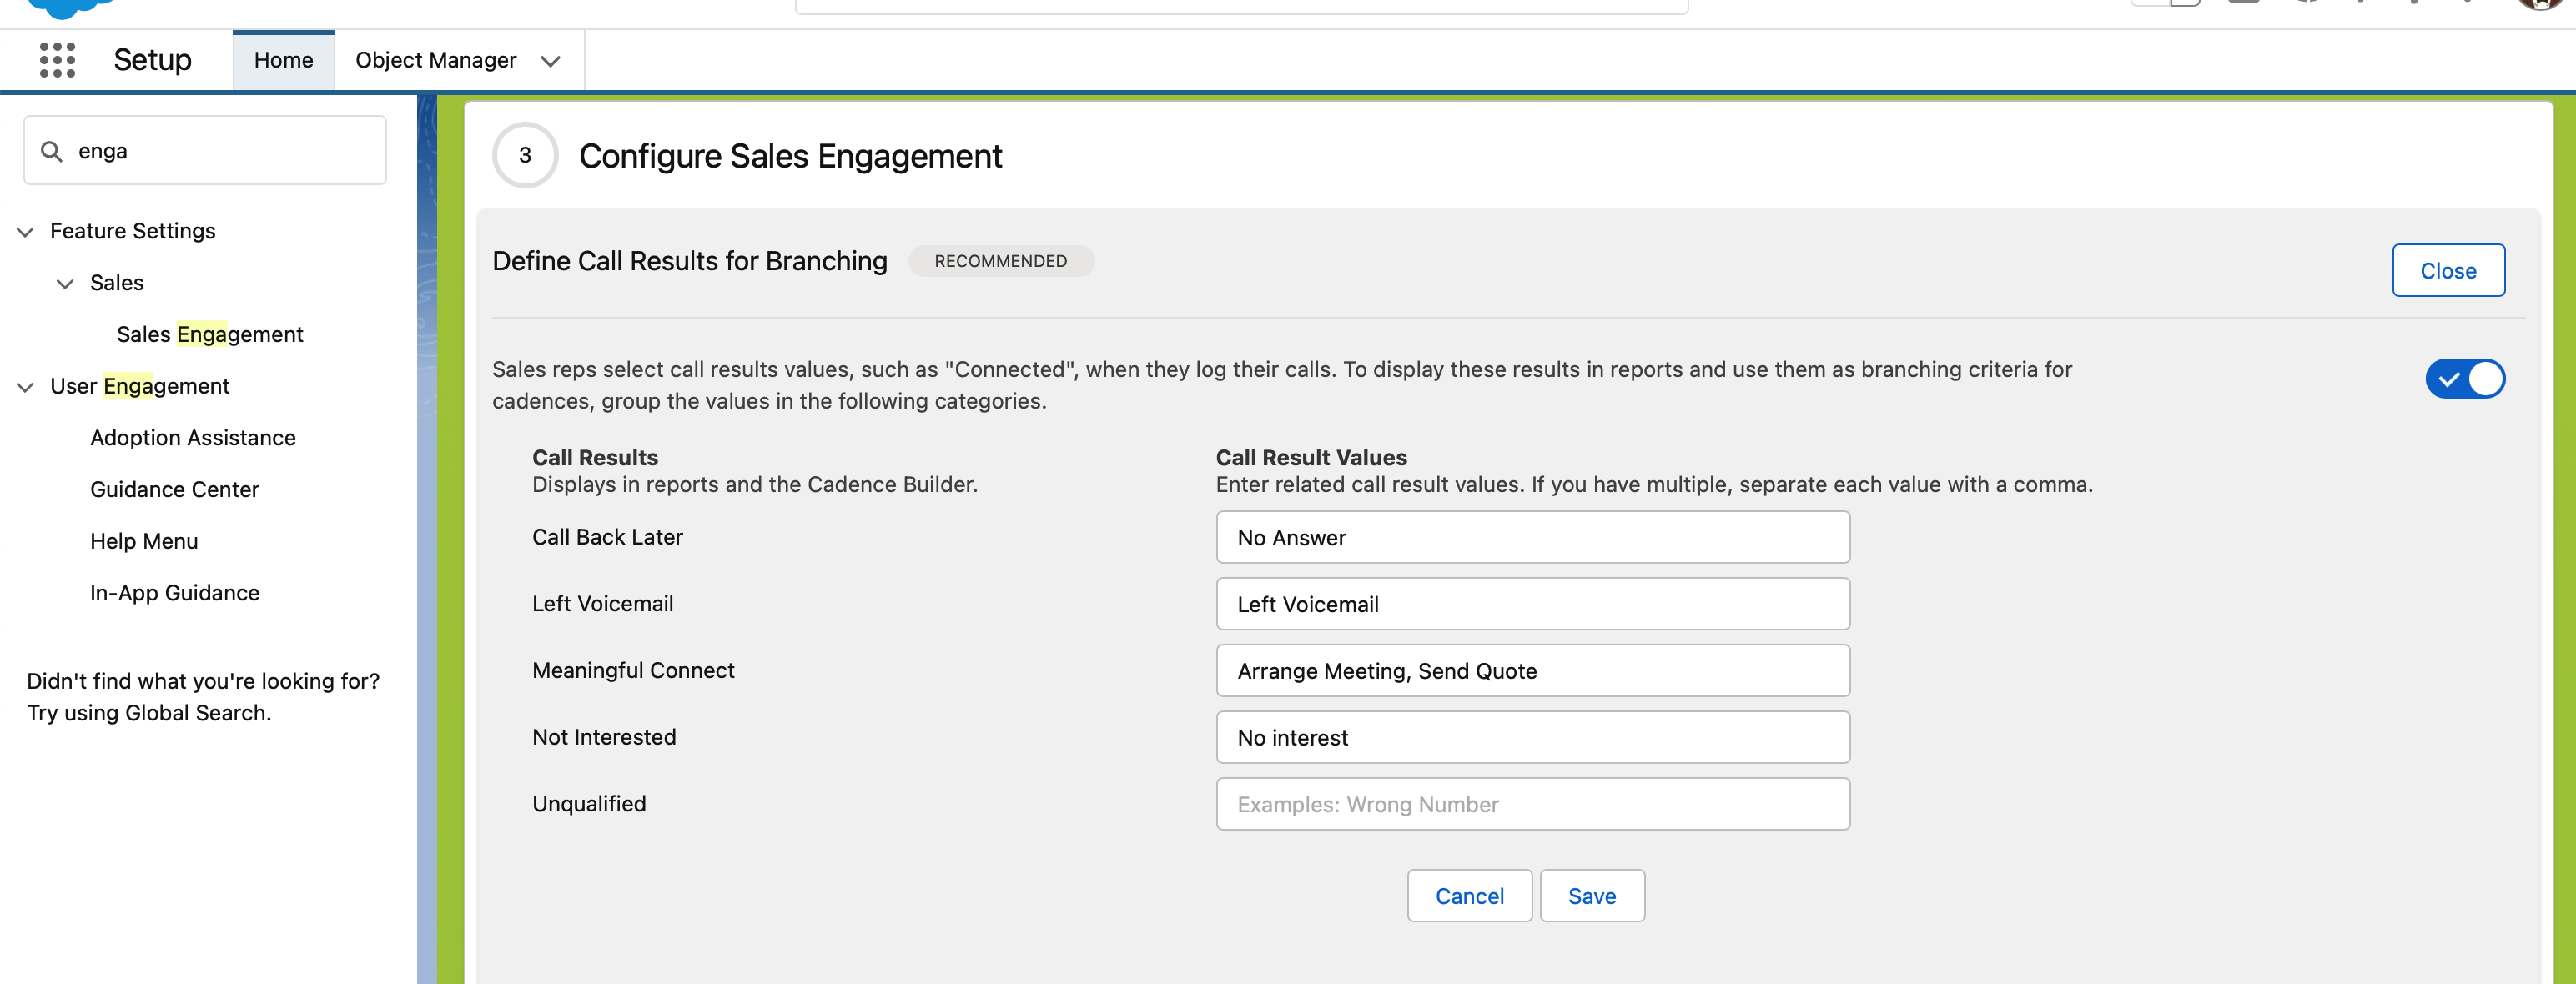This screenshot has height=984, width=2576.
Task: Switch to the Home tab
Action: [283, 60]
